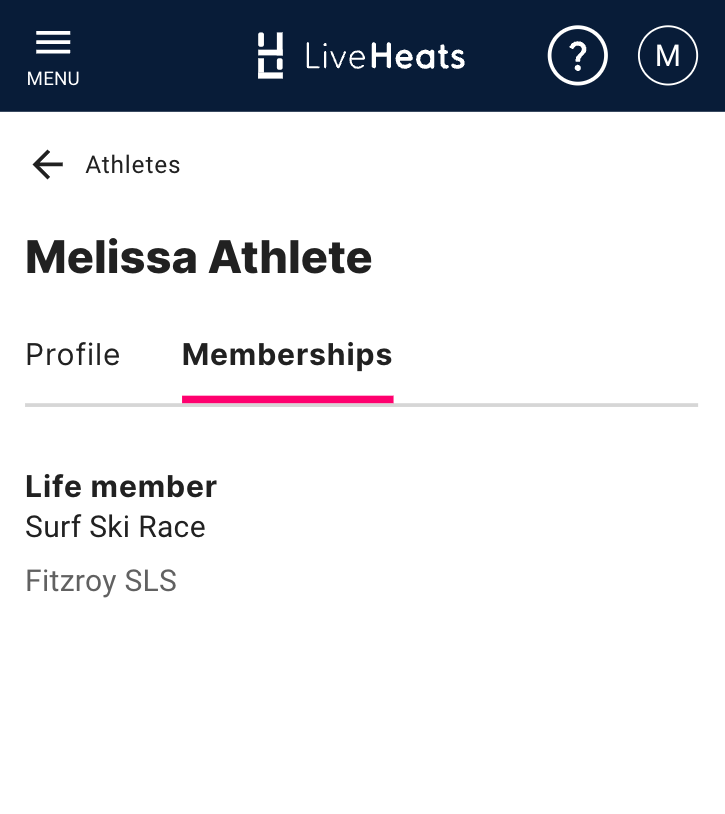Click the MENU text label
The width and height of the screenshot is (725, 814).
pos(53,79)
